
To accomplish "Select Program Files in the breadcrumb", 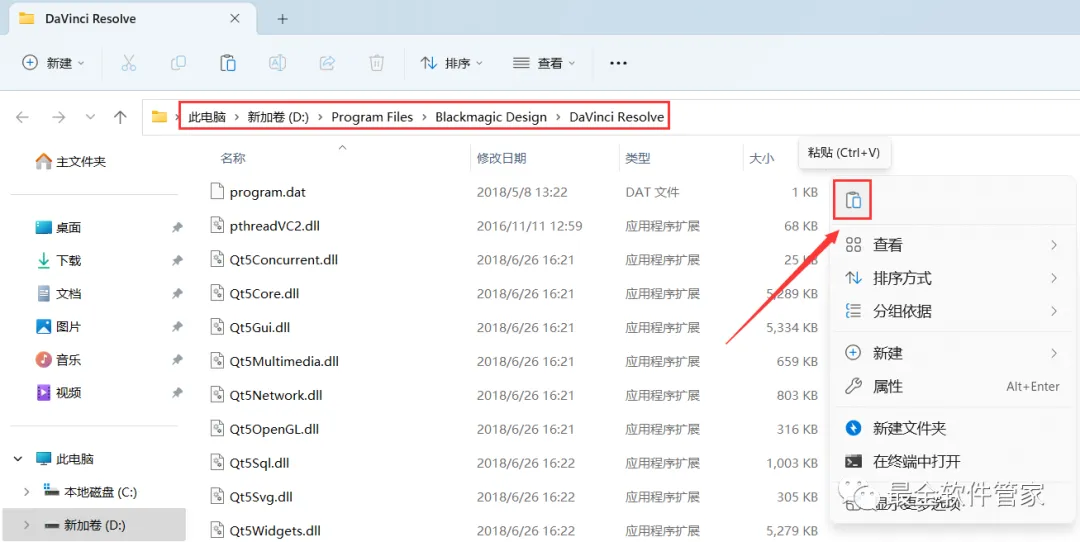I will [372, 117].
